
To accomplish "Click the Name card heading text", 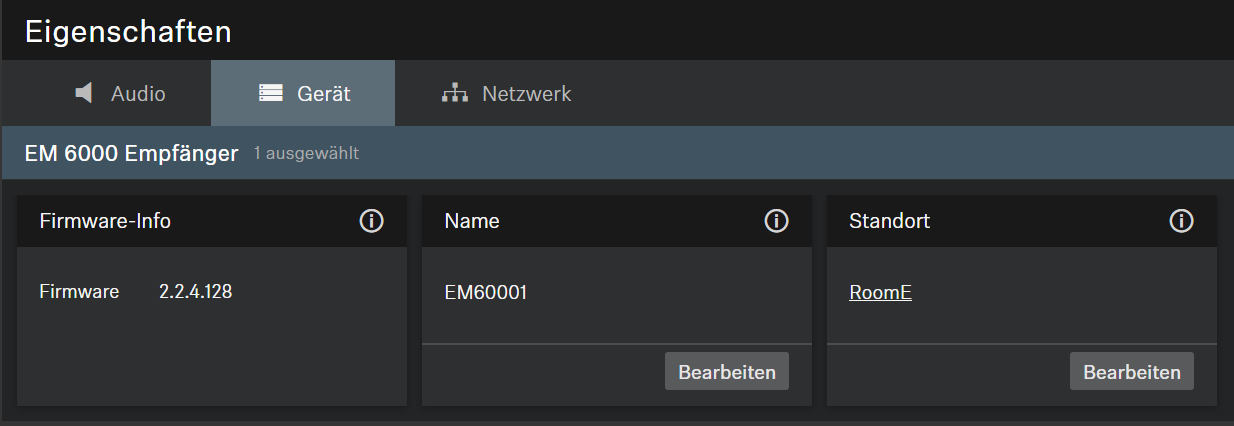I will [x=471, y=221].
